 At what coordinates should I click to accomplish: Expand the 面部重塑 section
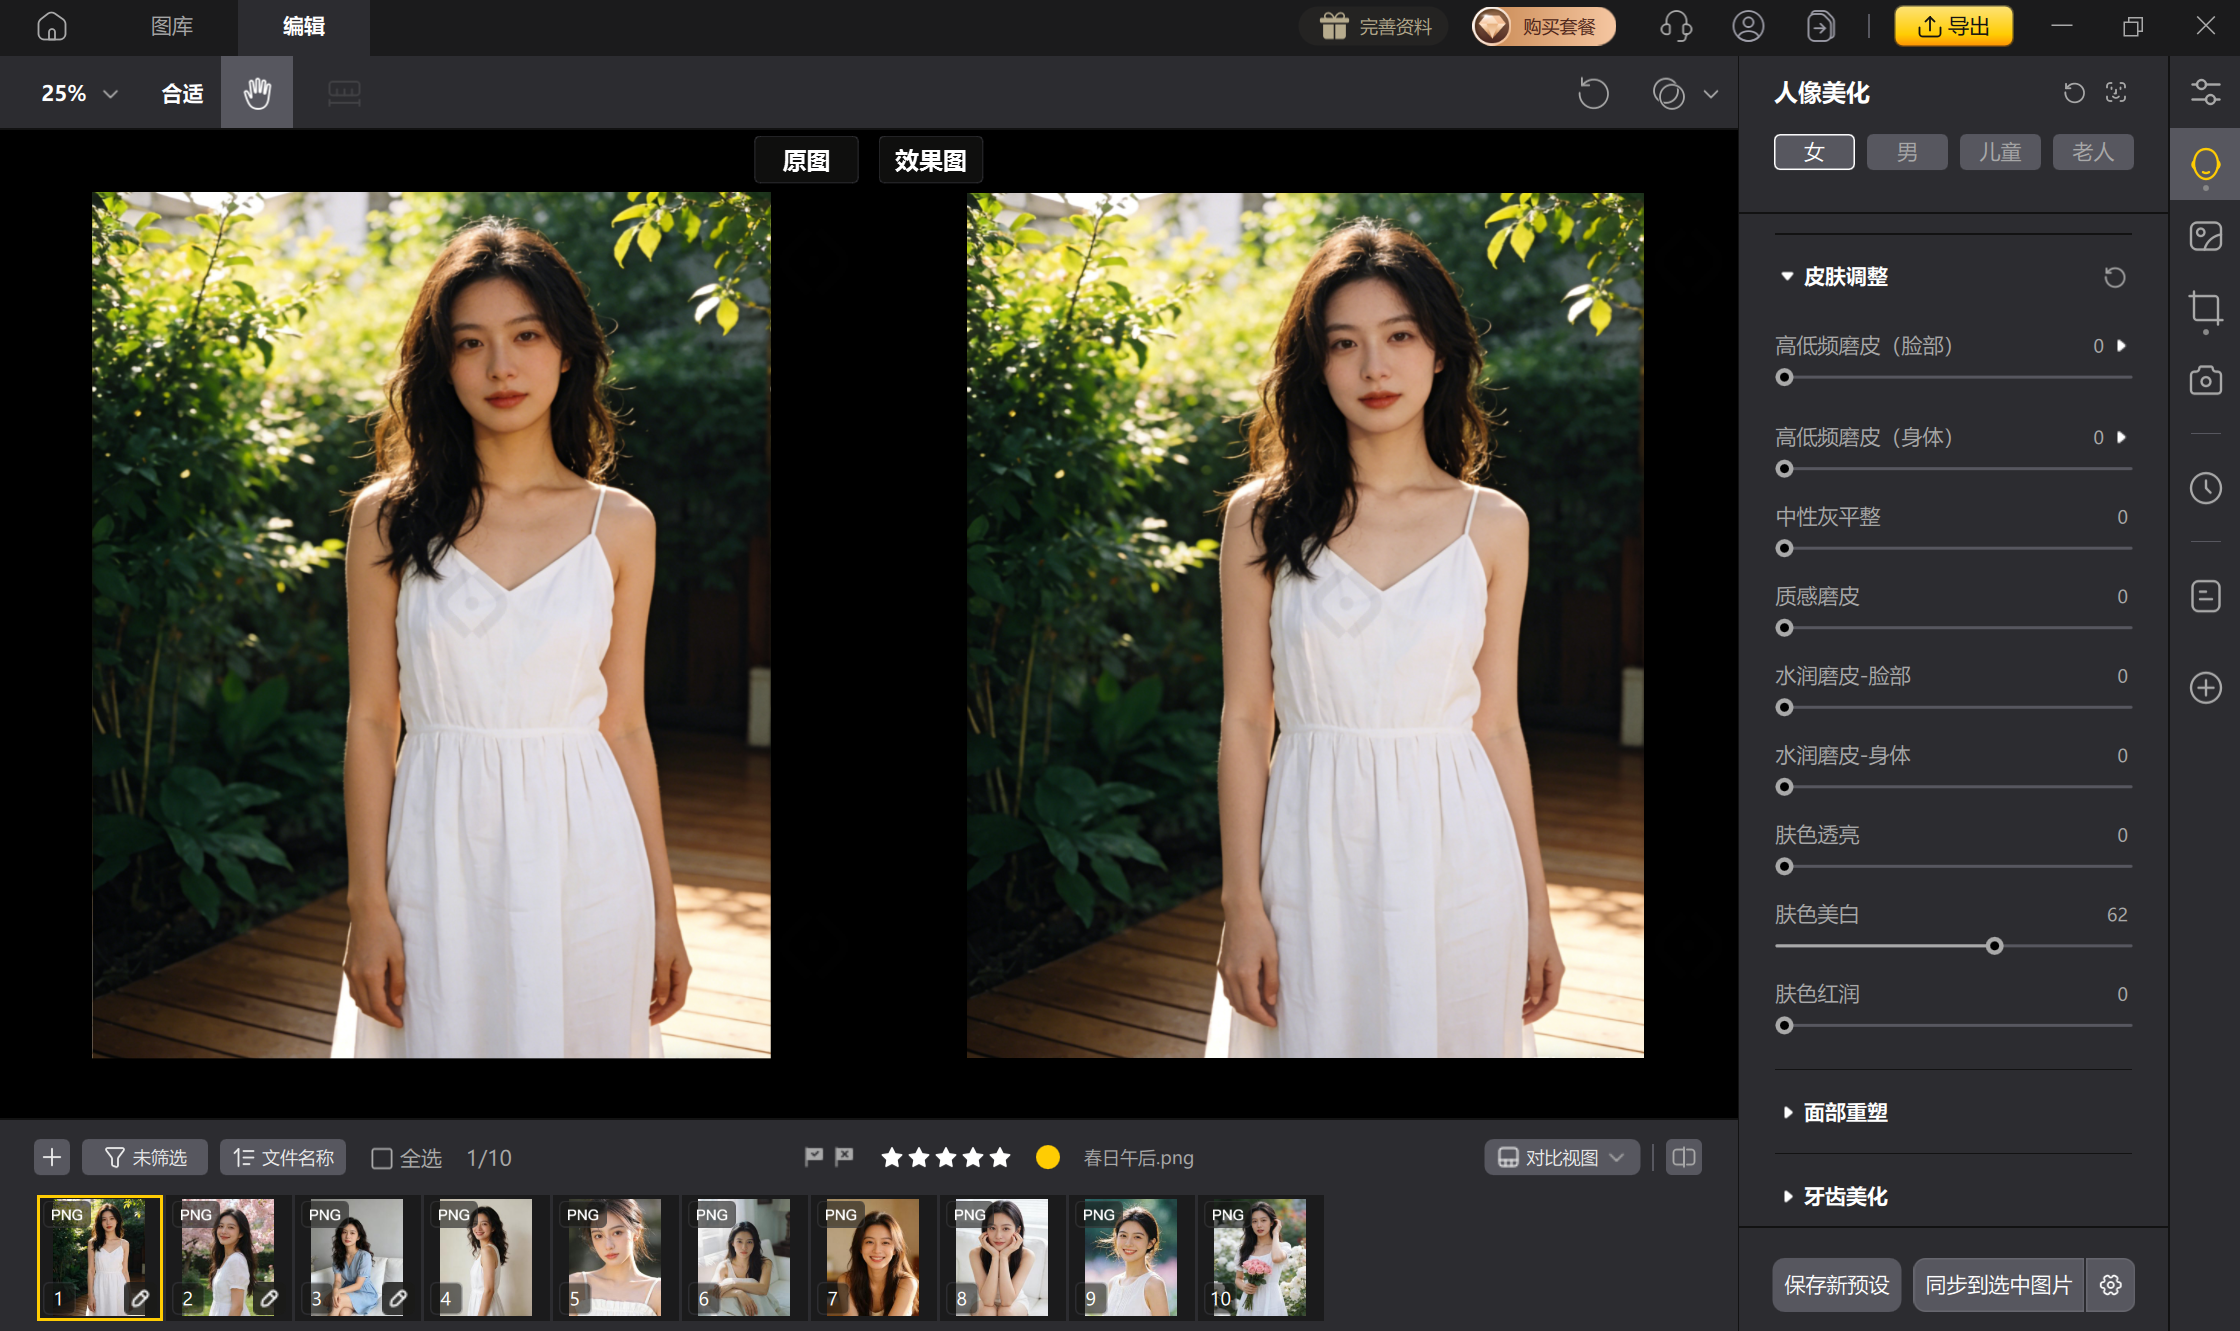pyautogui.click(x=1845, y=1112)
